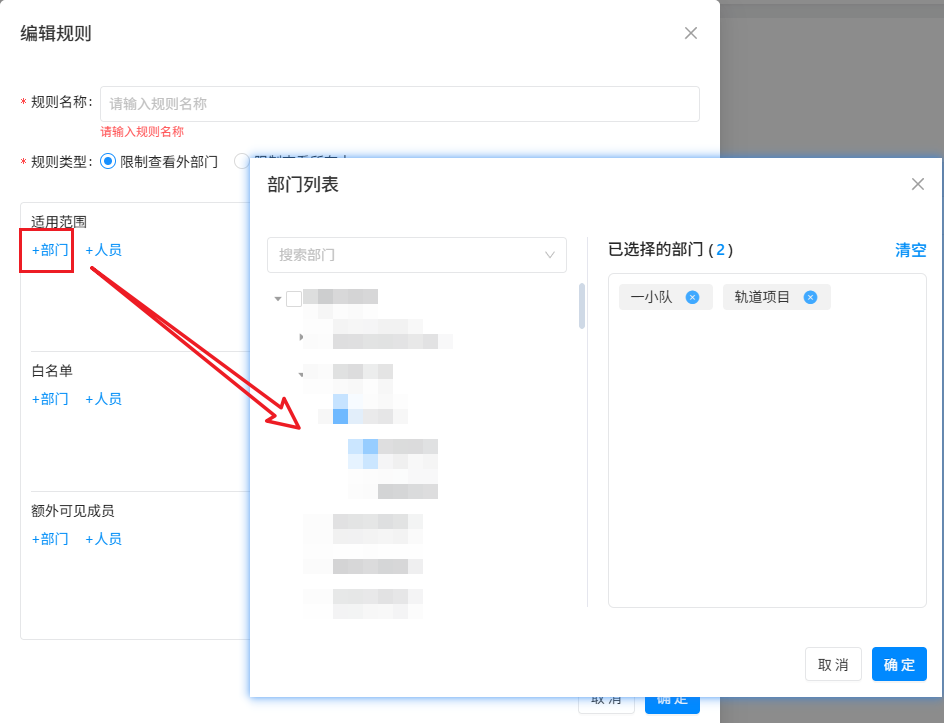Screen dimensions: 944x723
Task: Click the department tree vertical scrollbar
Action: (582, 306)
